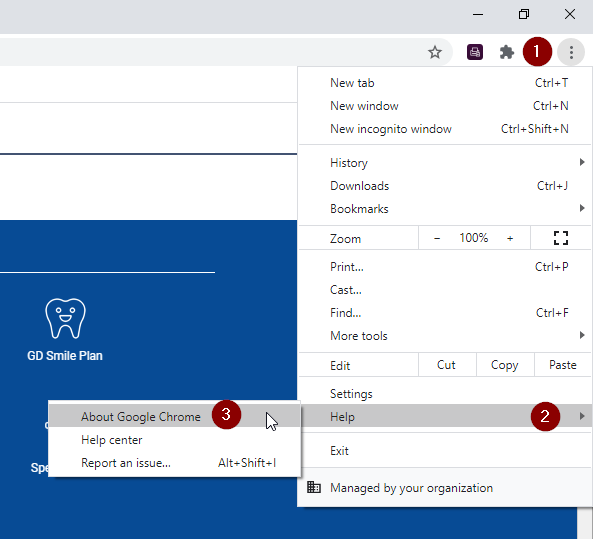Open the Chrome three-dot menu
The height and width of the screenshot is (539, 593).
click(x=571, y=52)
